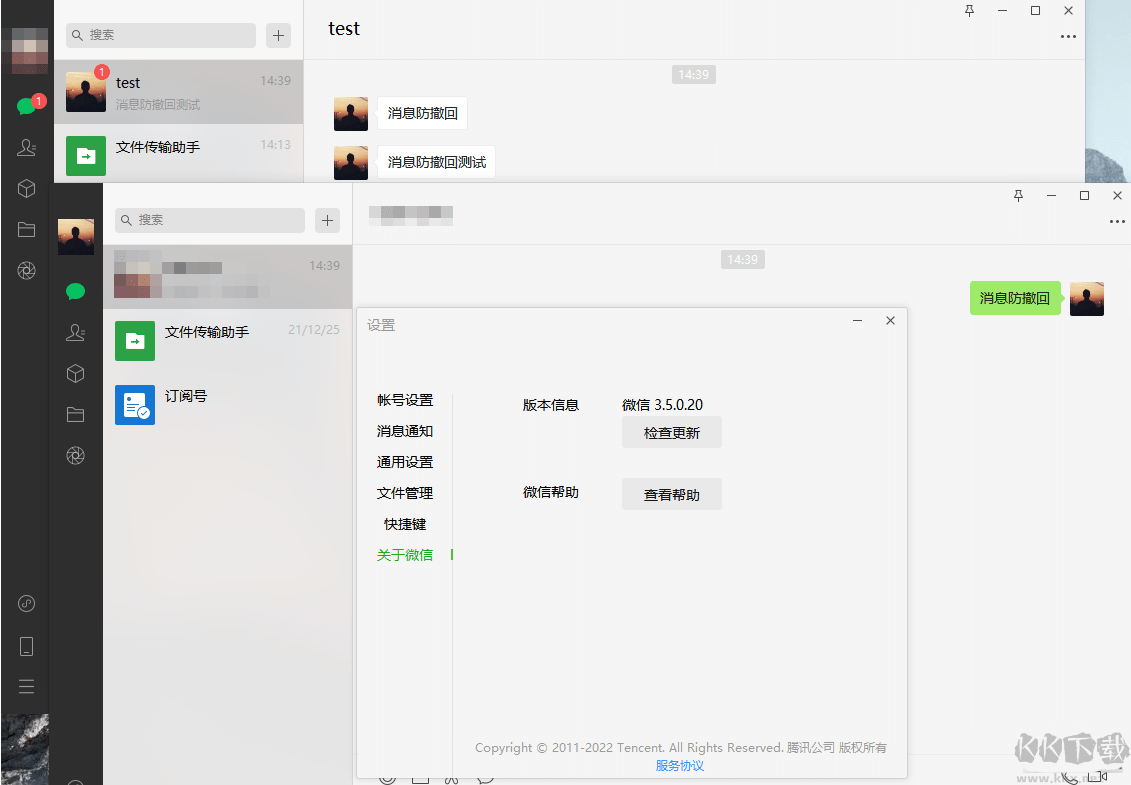
Task: Switch to the 消息通知 settings section
Action: [x=405, y=431]
